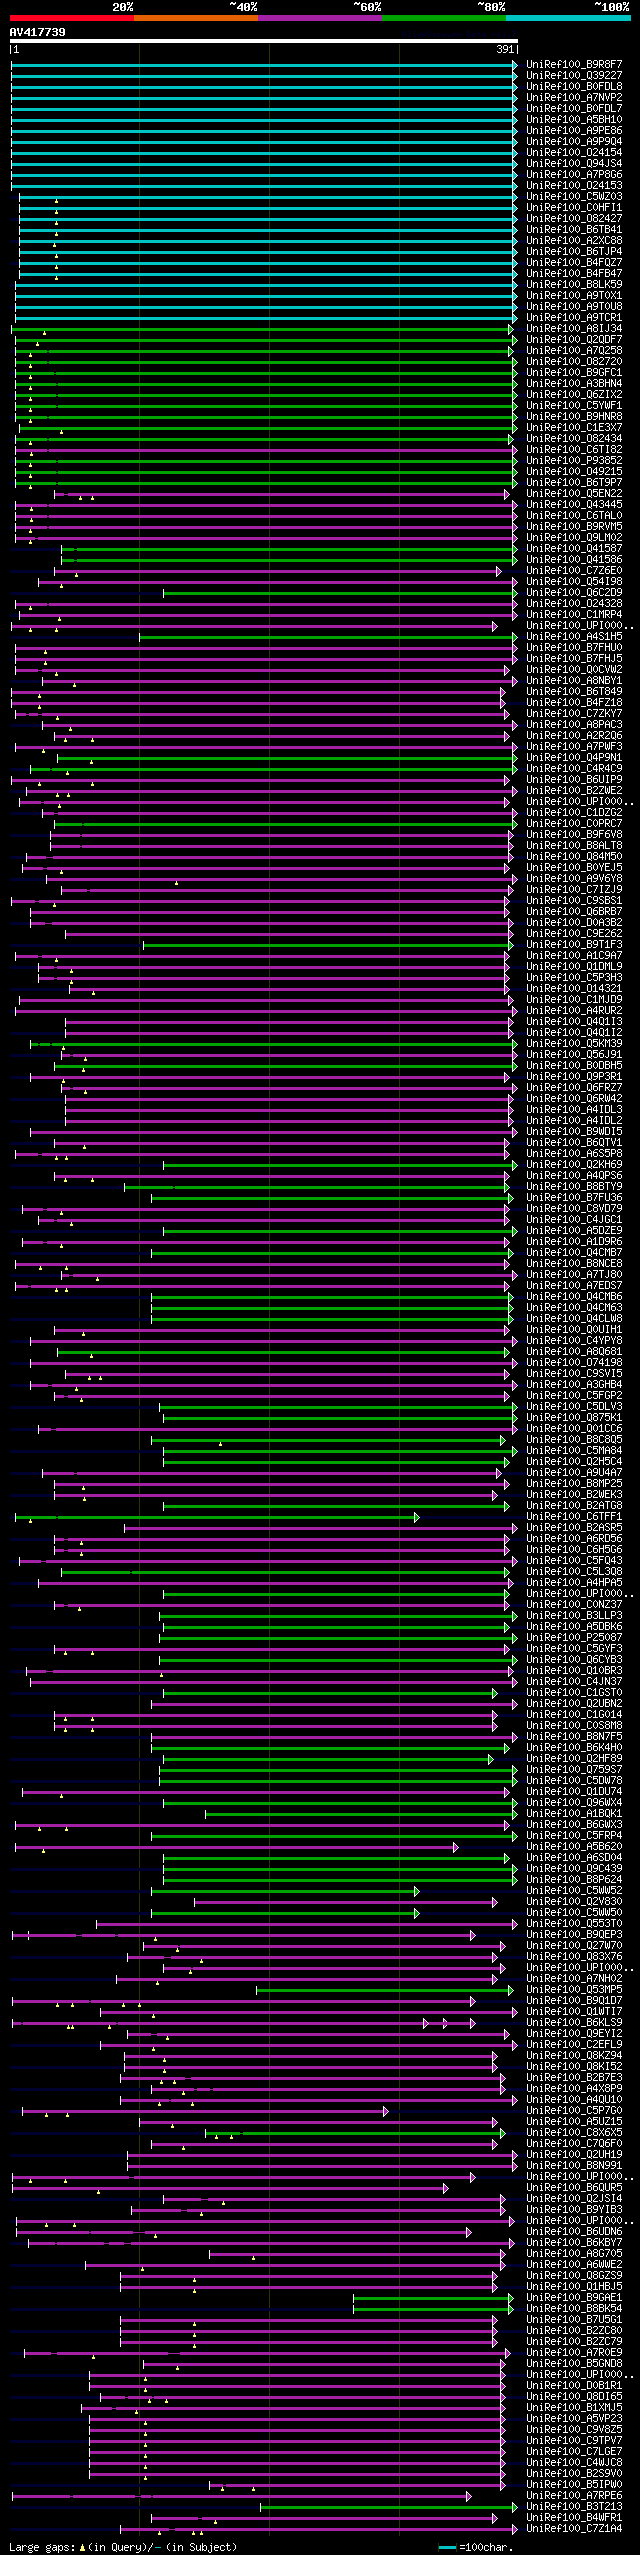Open the UniRef100_Q6C2D9 label
640x2555 pixels.
click(574, 593)
